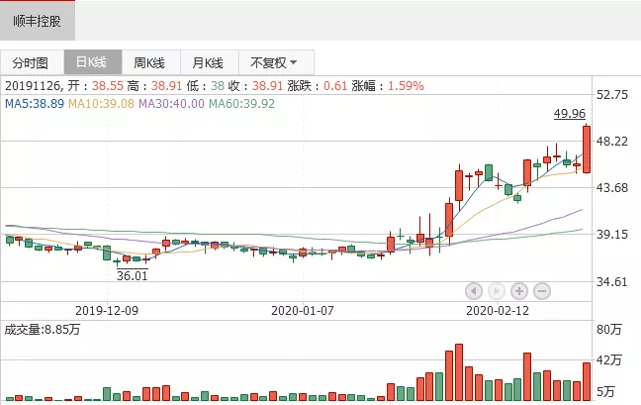Click the MA5:38.89 indicator label
The height and width of the screenshot is (405, 641).
tap(34, 103)
